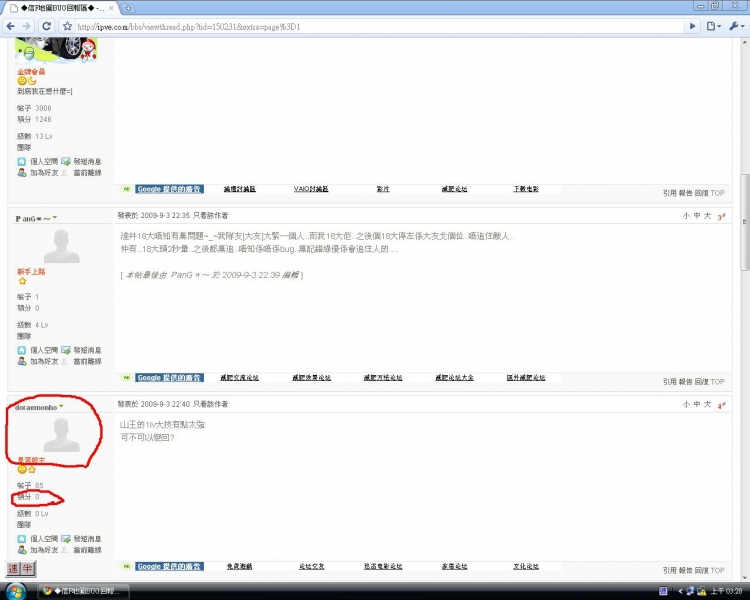This screenshot has width=750, height=600.
Task: Click 引用 under doraemonho's post
Action: 670,570
